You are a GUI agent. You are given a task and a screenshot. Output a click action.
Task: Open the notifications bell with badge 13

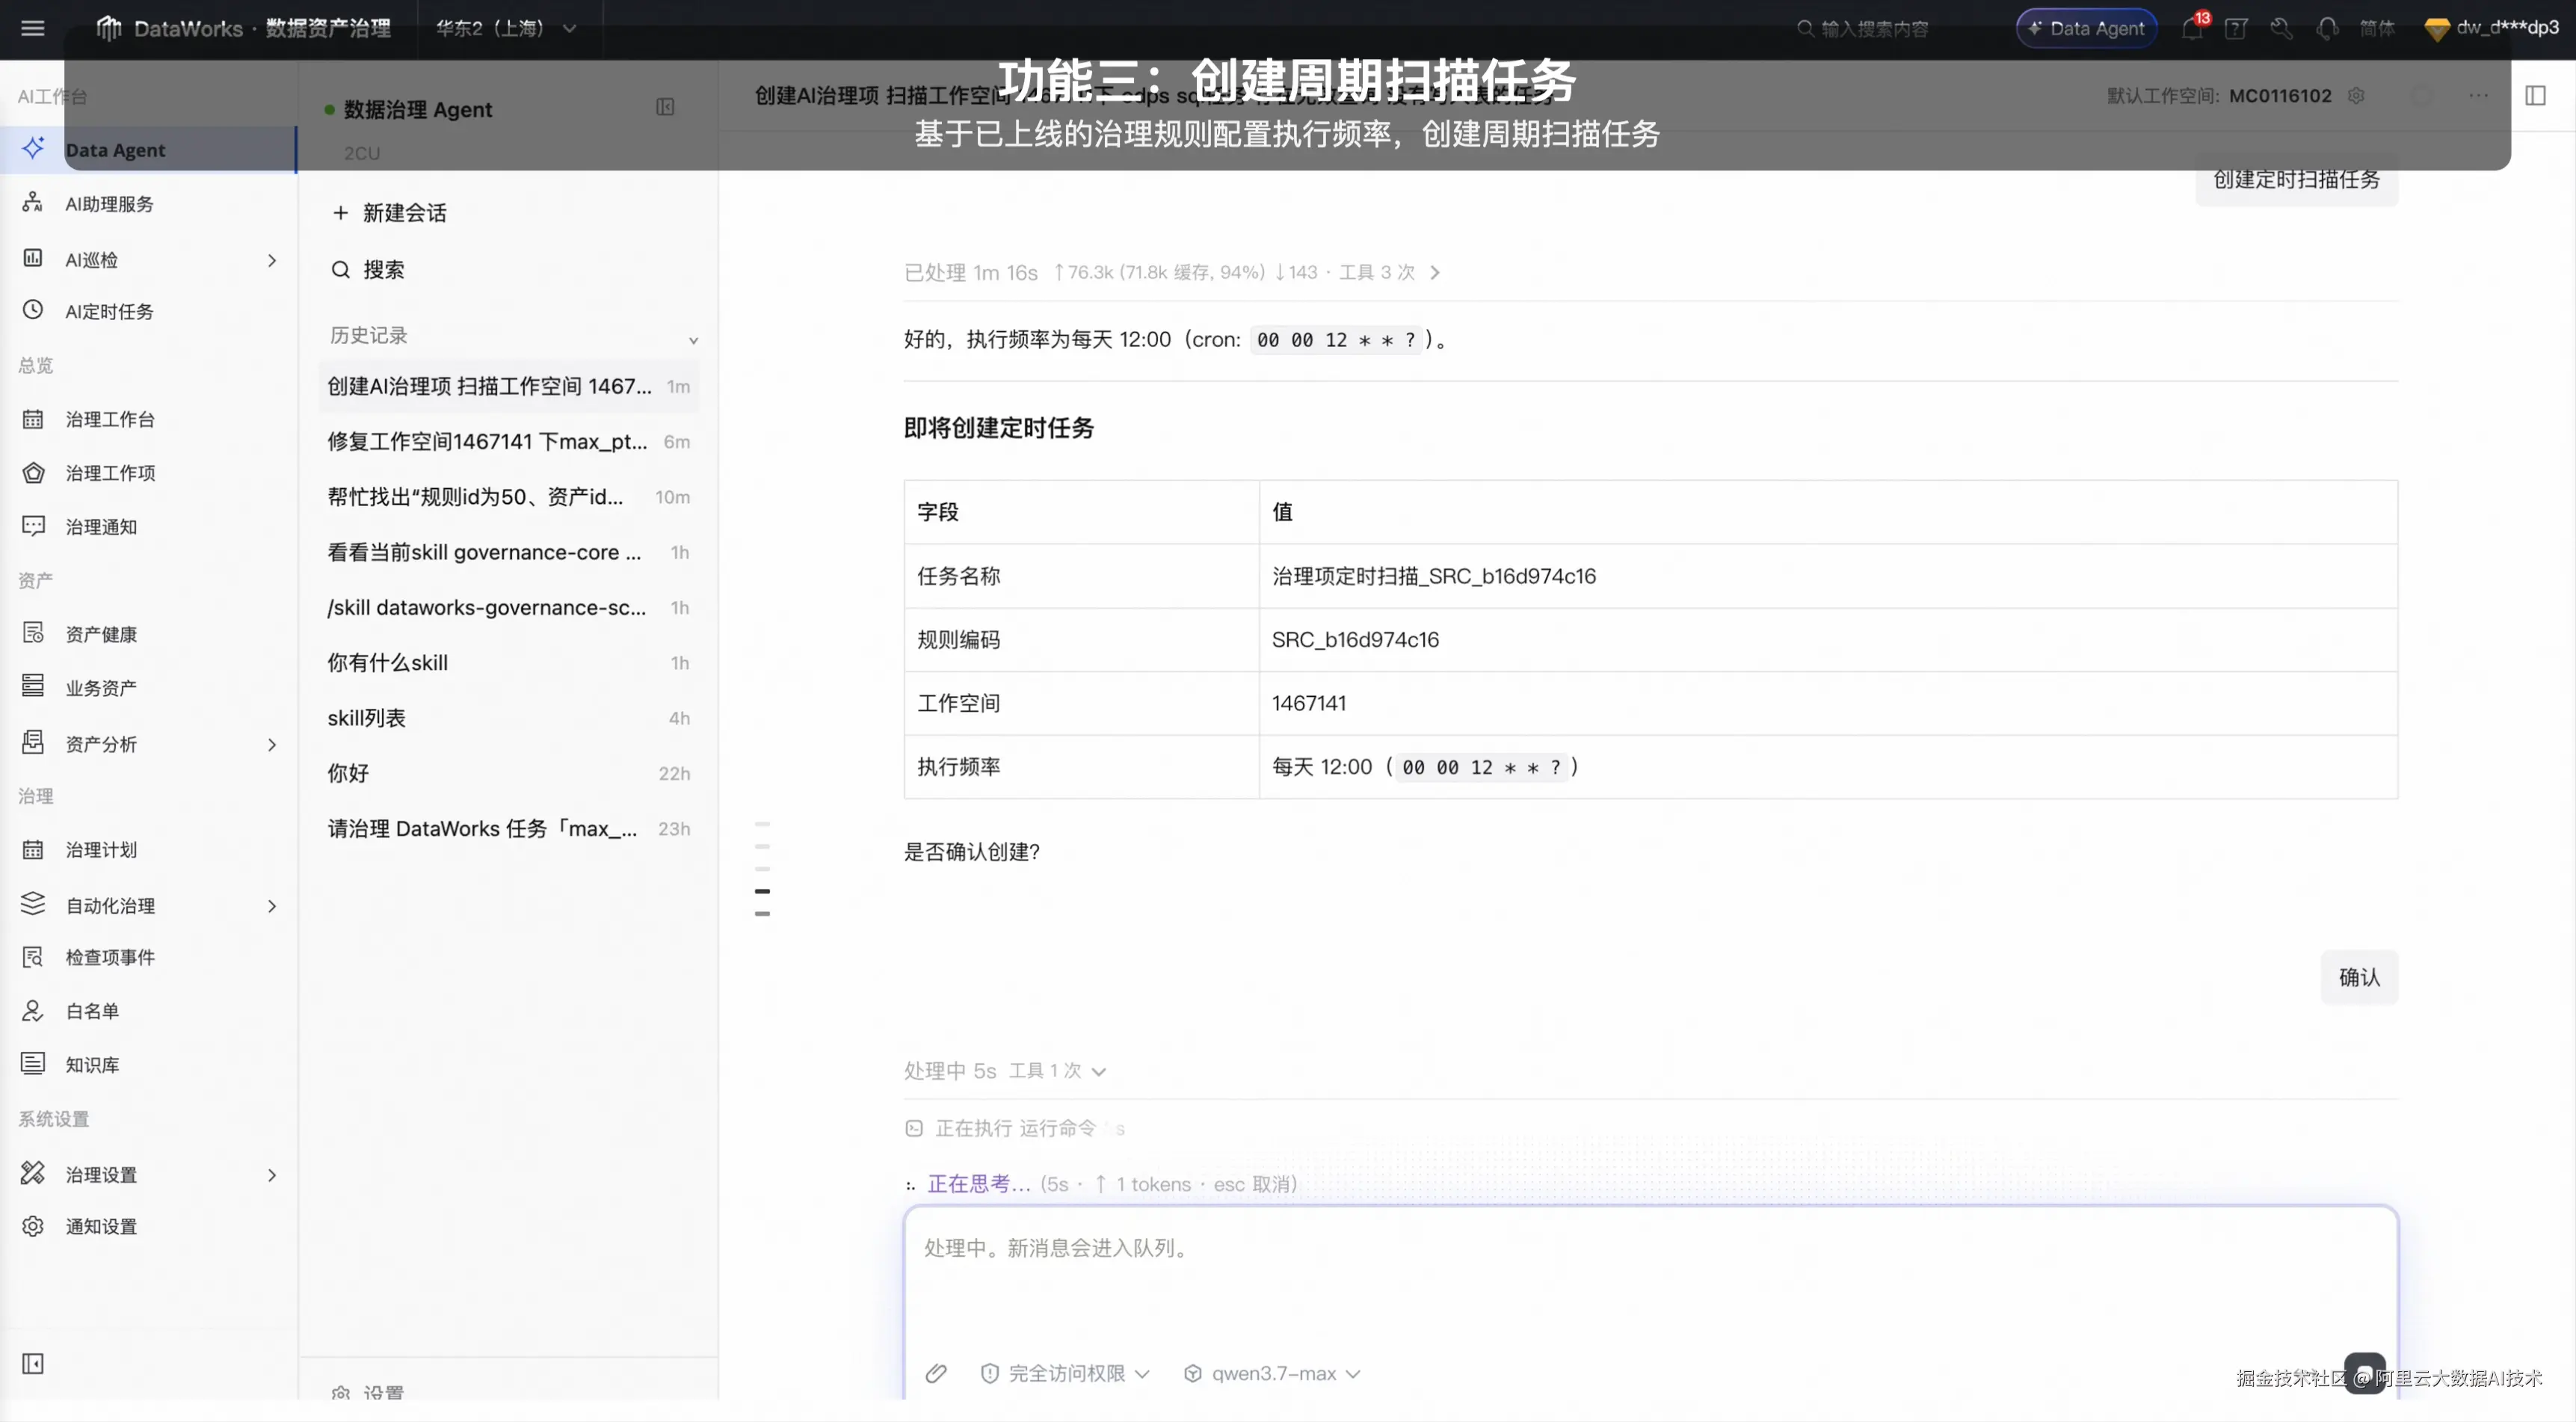(2192, 28)
